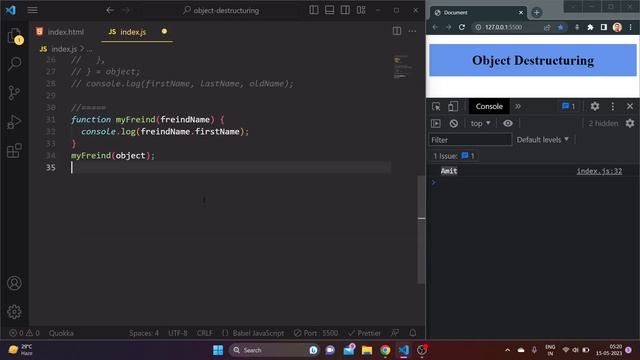
Task: Toggle the secondary side bar layout icon
Action: (x=345, y=10)
